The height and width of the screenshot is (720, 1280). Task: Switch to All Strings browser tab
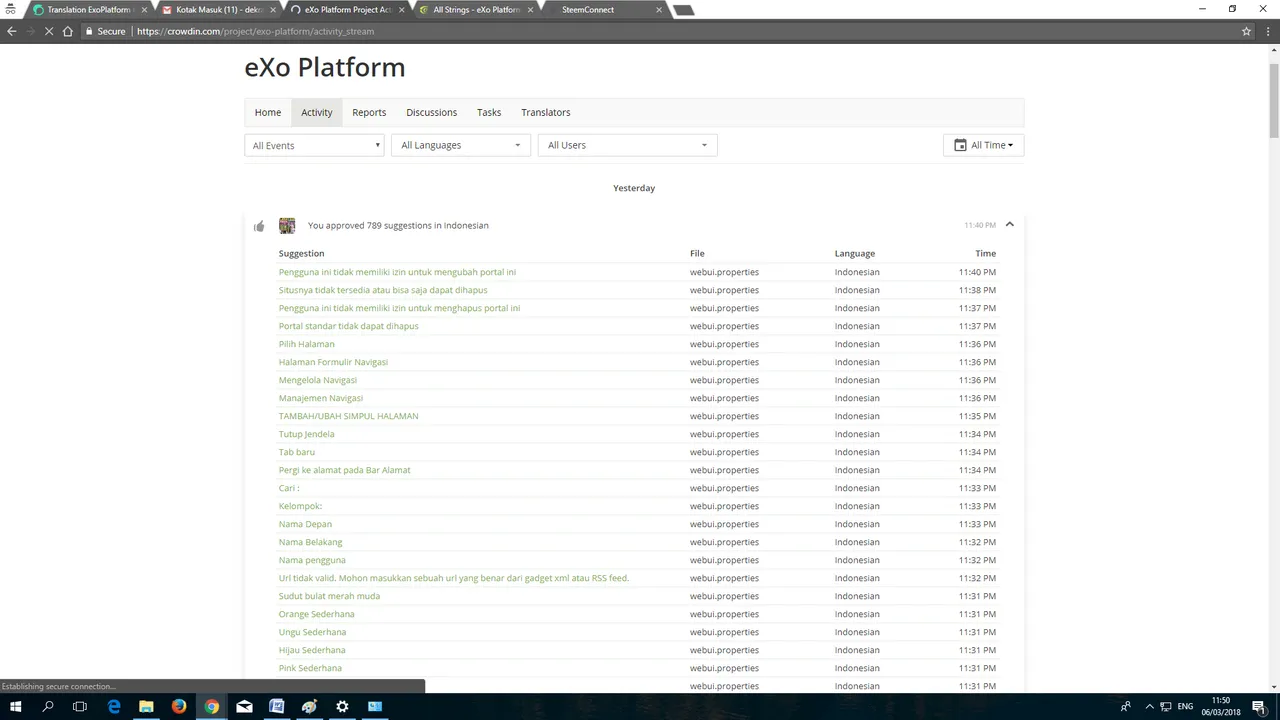[x=475, y=10]
